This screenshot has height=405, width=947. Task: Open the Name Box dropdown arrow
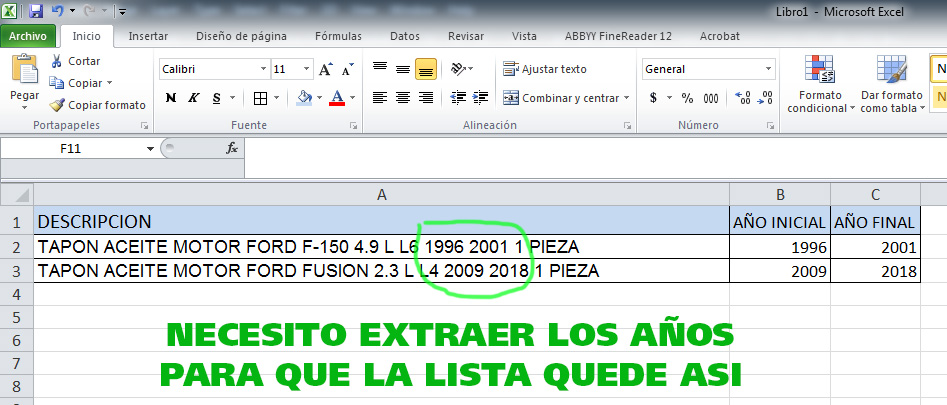150,148
